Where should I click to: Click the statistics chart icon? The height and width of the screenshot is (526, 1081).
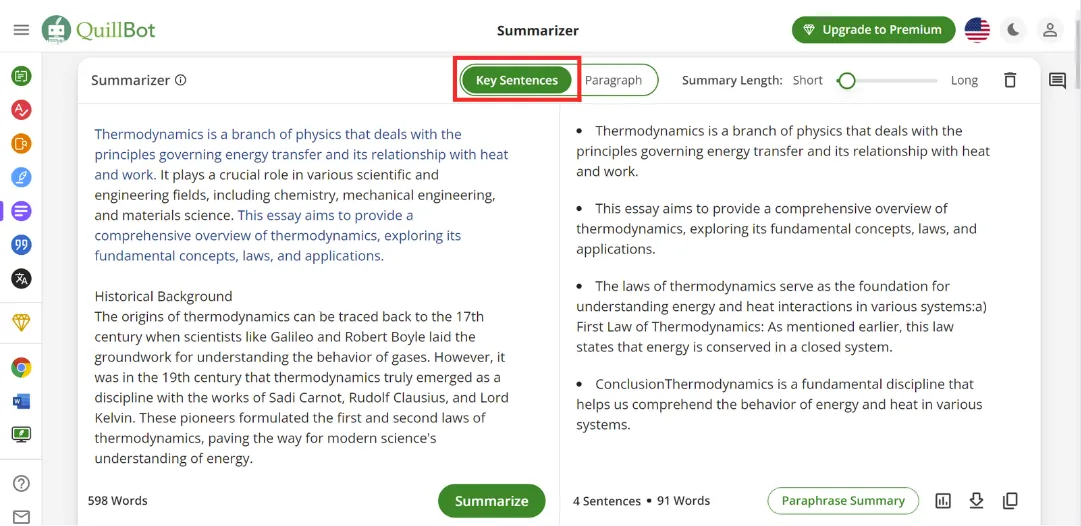point(943,501)
